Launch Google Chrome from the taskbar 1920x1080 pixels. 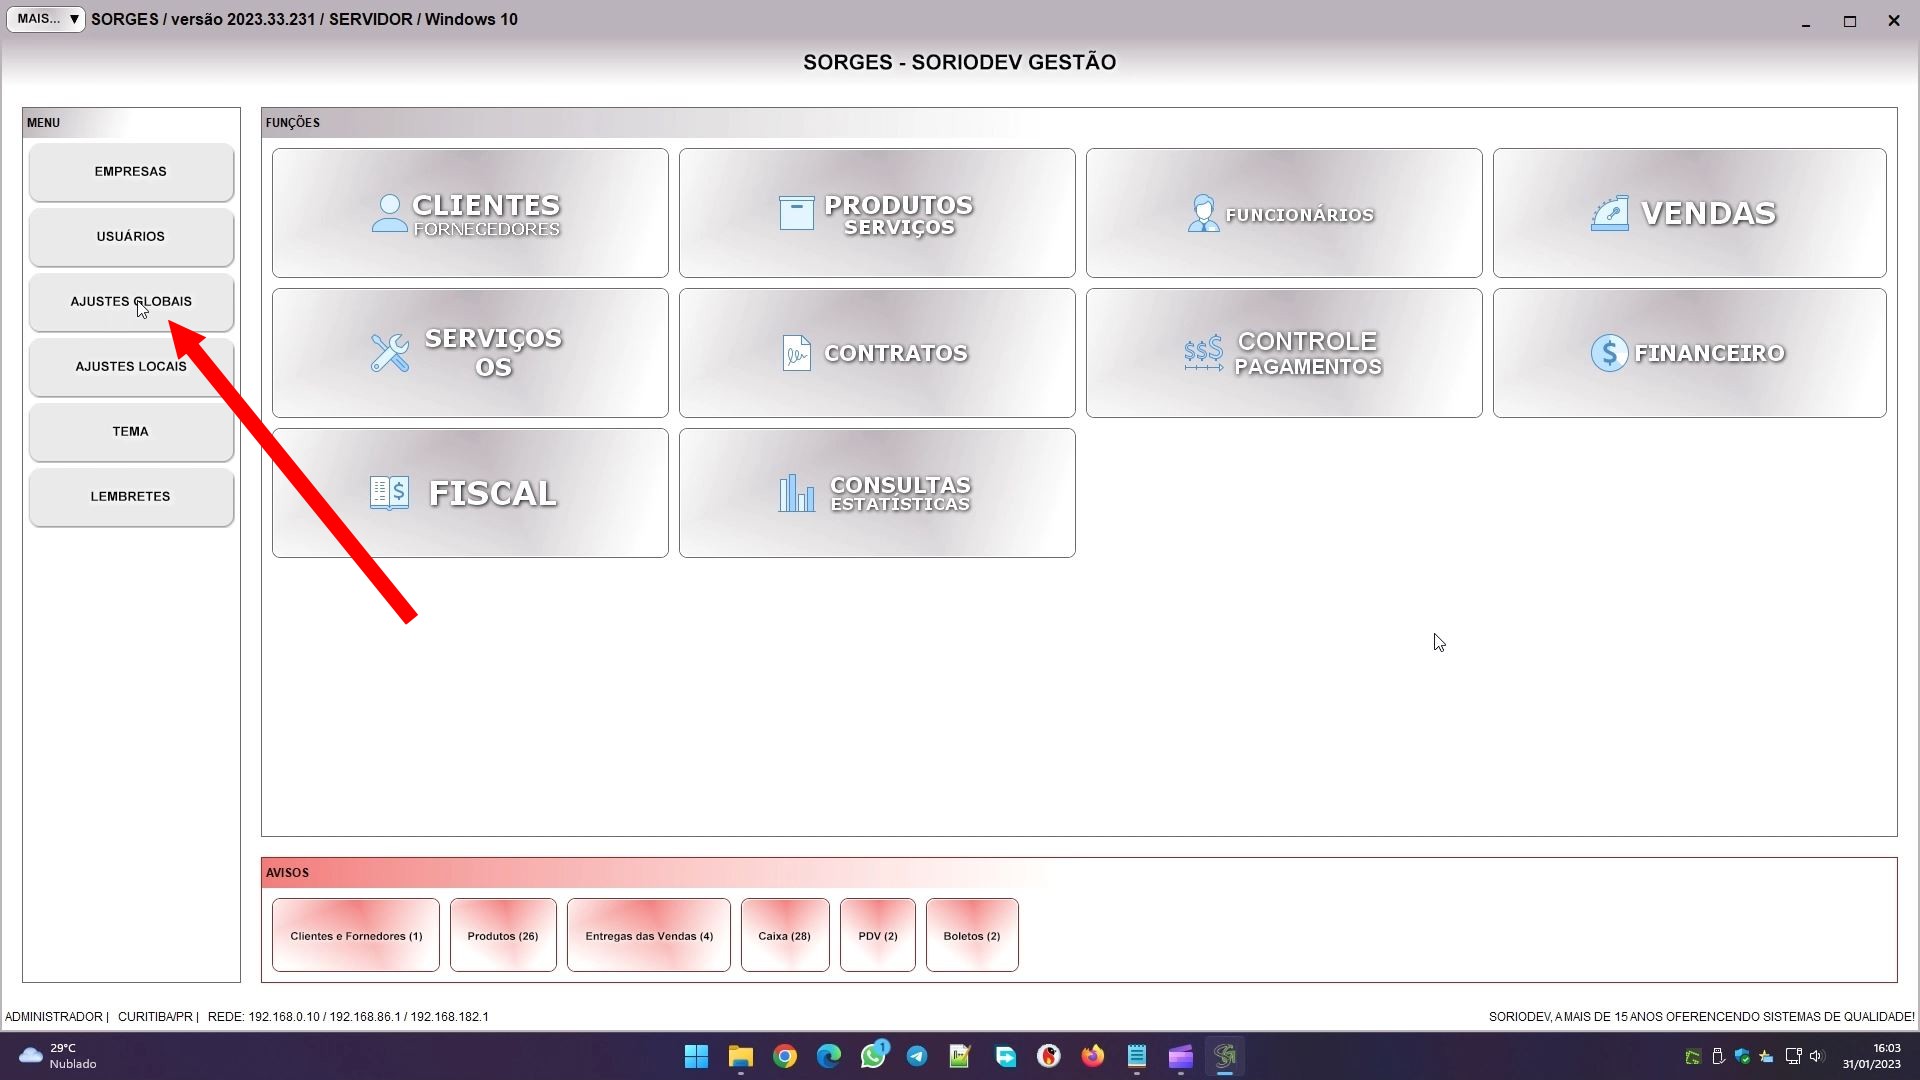tap(785, 1056)
